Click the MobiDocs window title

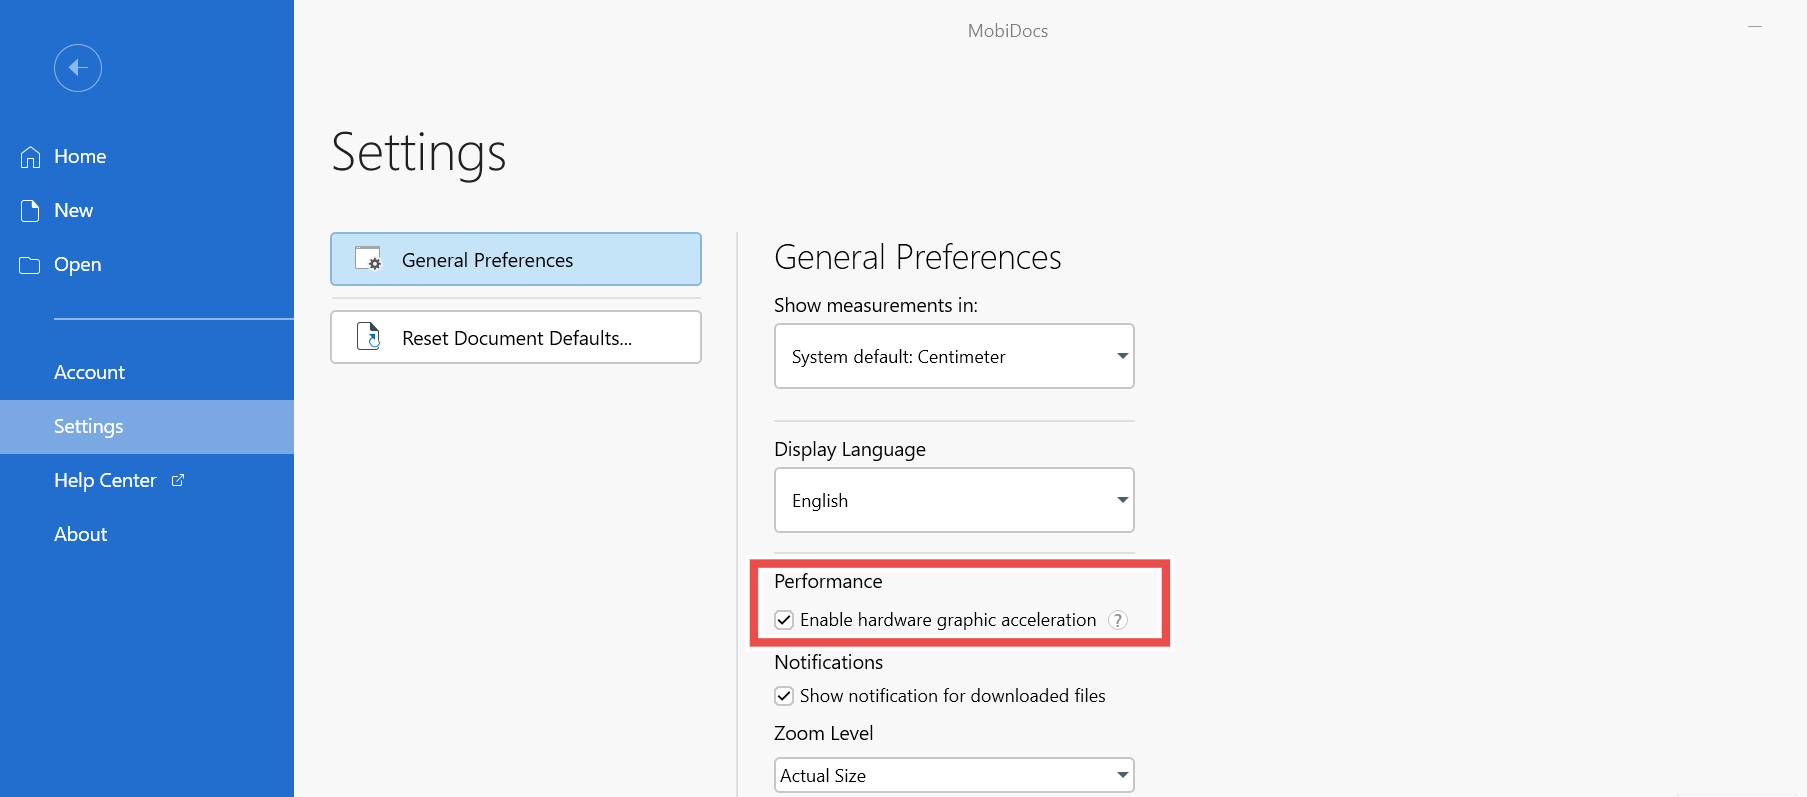[1008, 31]
